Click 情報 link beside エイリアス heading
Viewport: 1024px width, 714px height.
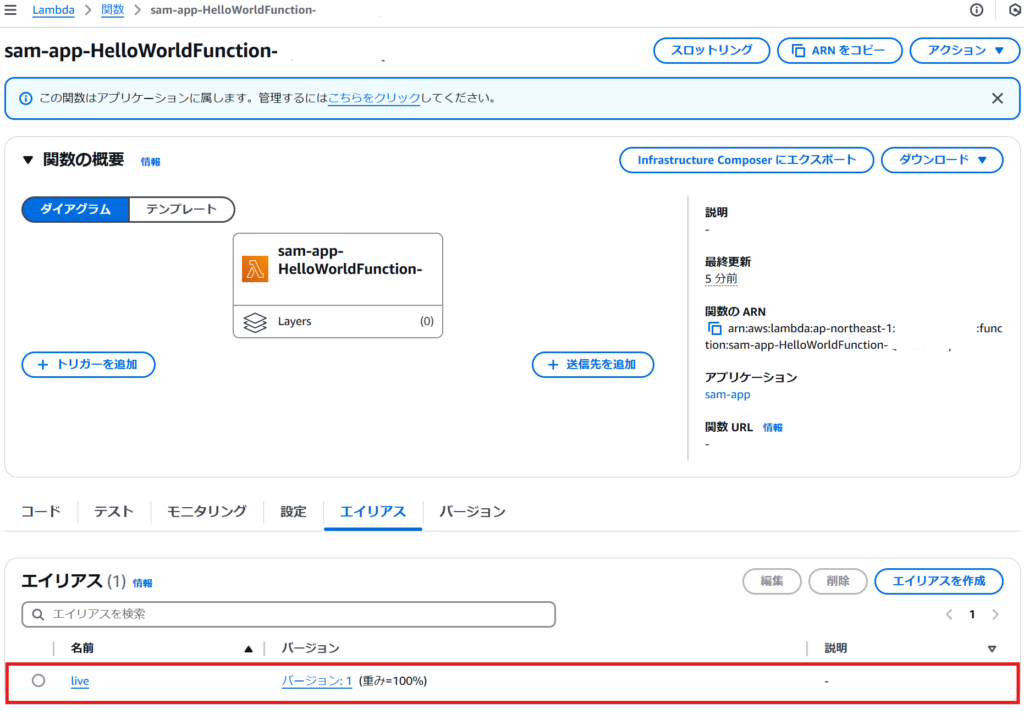point(142,583)
